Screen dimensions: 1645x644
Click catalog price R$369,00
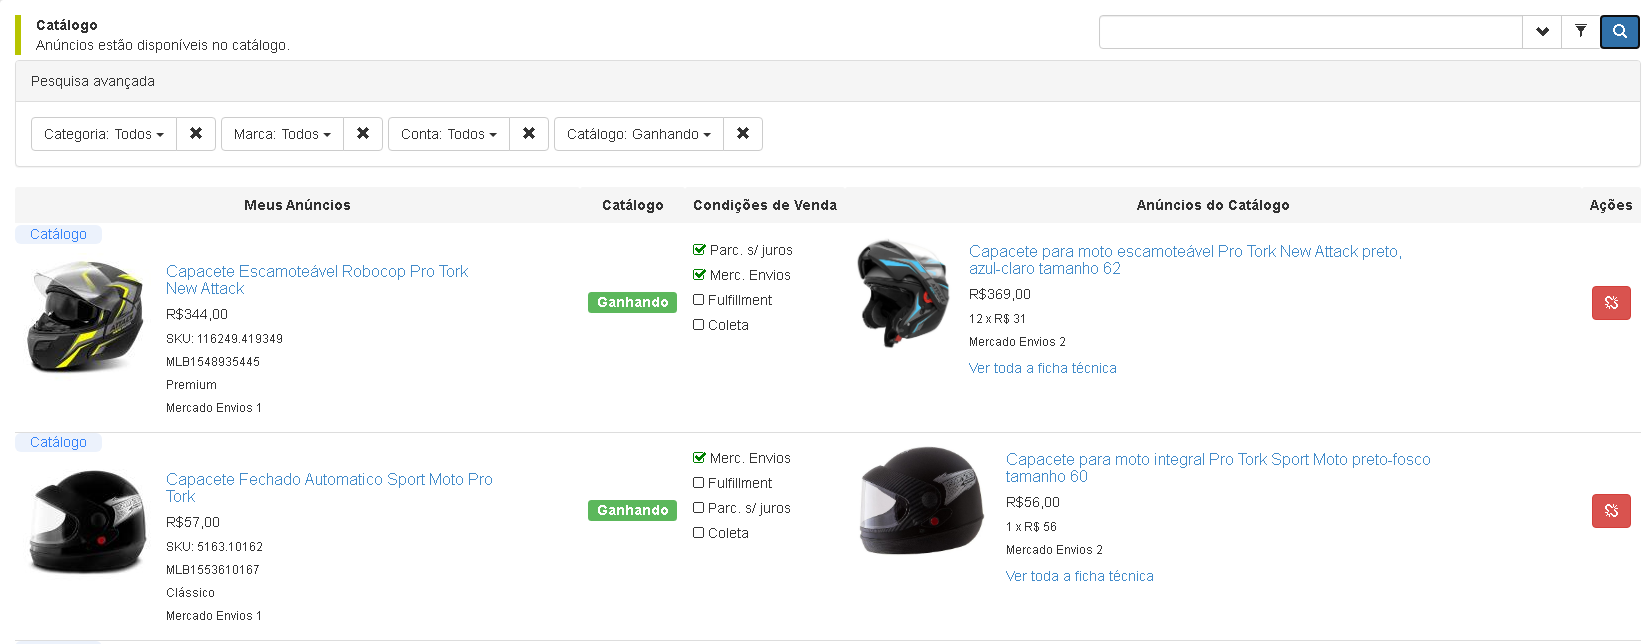tap(1000, 294)
